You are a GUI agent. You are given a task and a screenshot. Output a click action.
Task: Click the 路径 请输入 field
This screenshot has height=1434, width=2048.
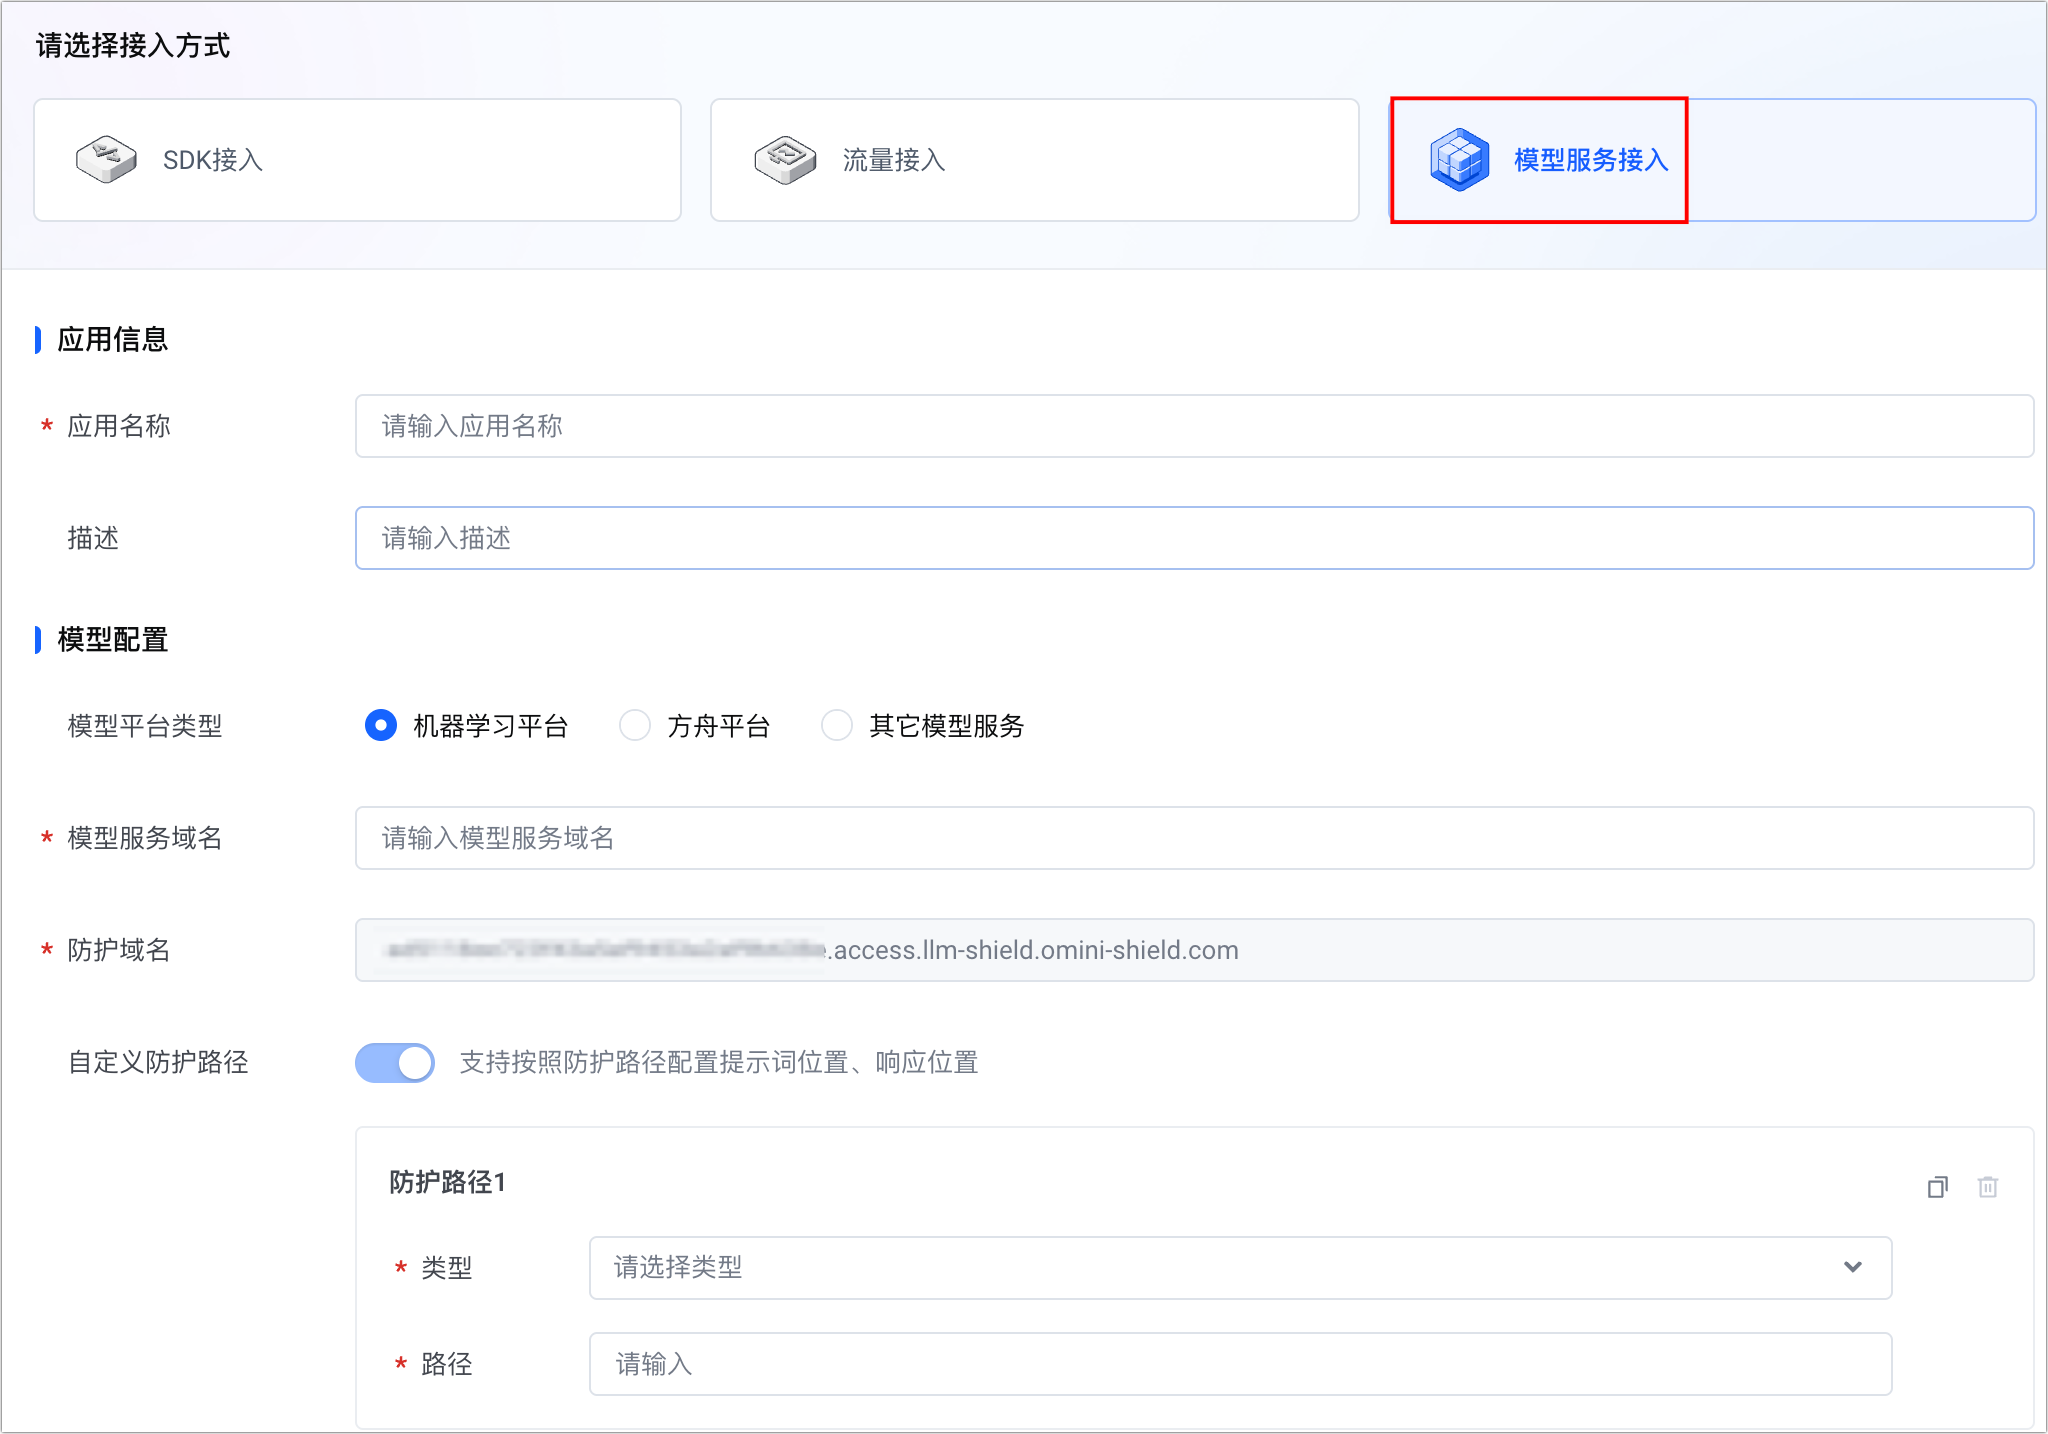pos(1240,1363)
